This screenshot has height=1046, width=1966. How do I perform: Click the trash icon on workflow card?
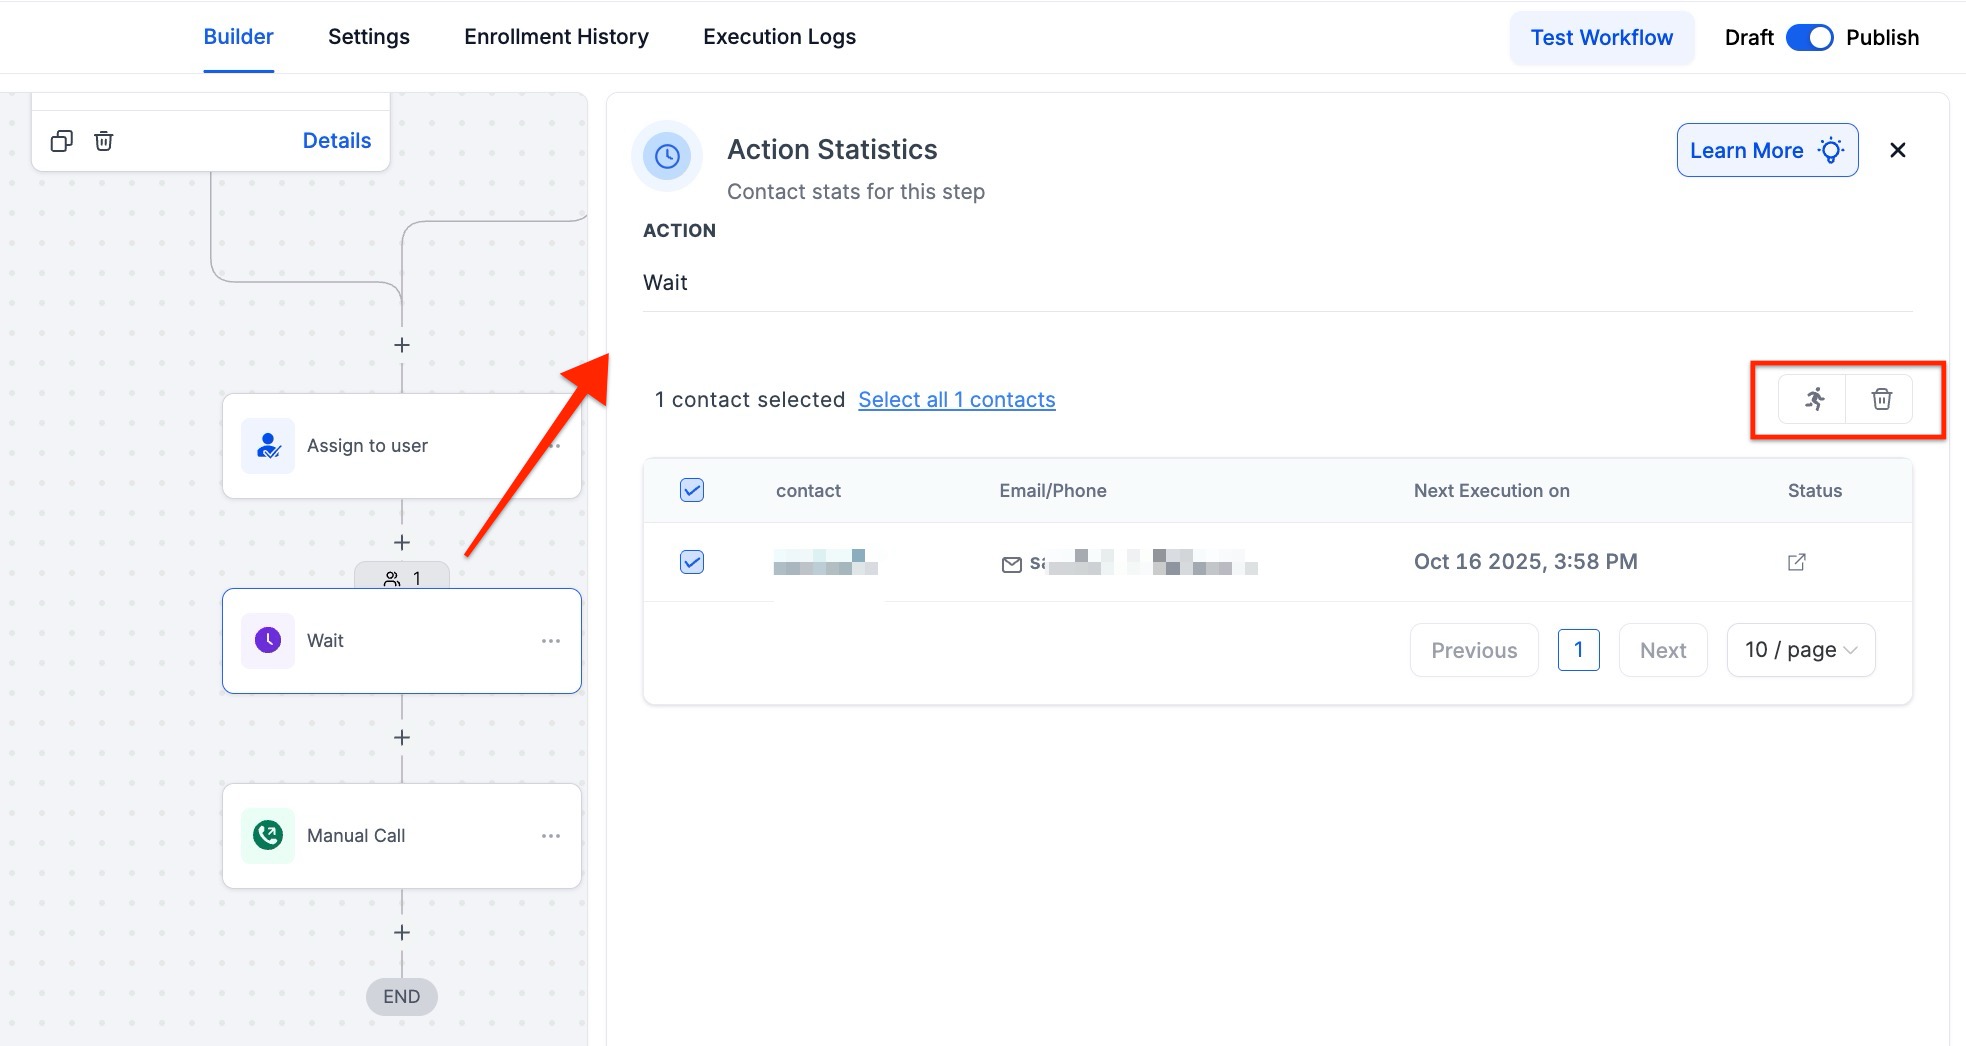(x=104, y=141)
